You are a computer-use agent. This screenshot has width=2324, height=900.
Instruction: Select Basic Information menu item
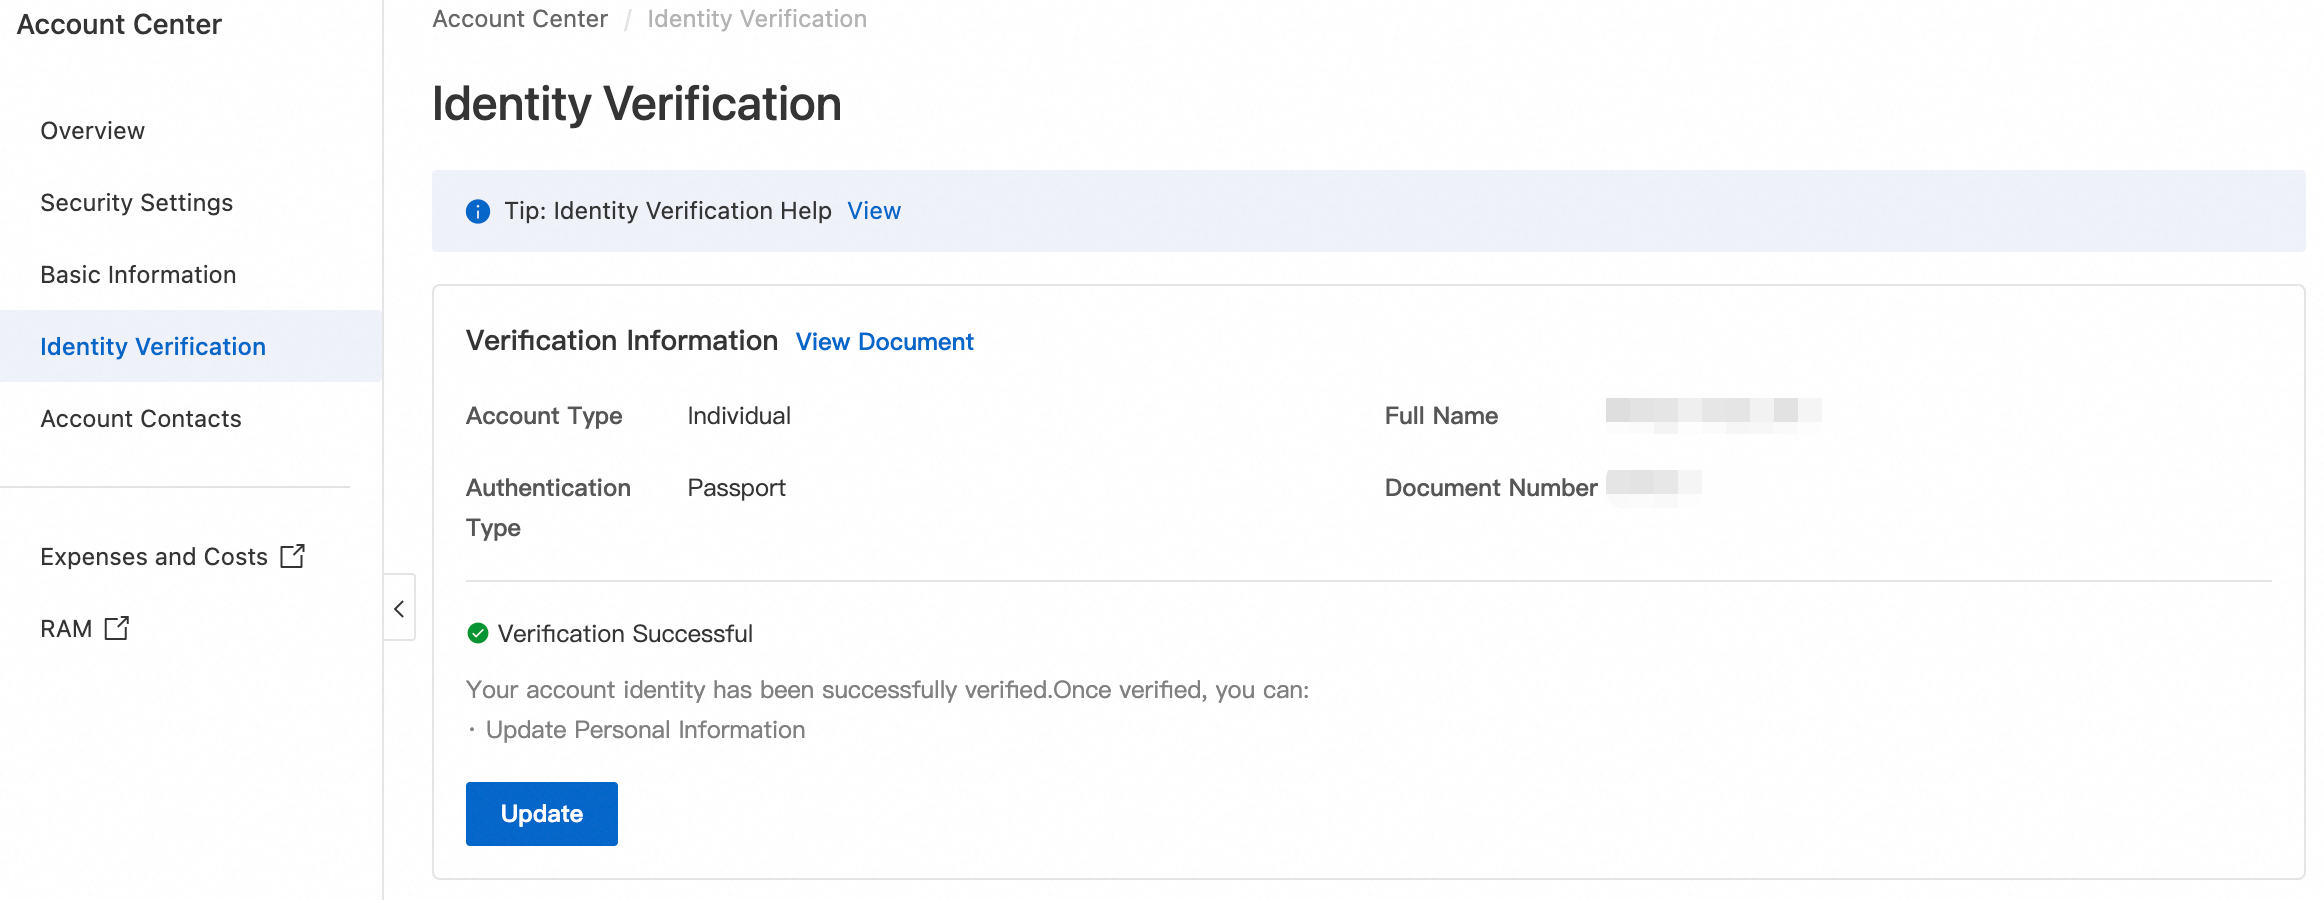coord(138,275)
